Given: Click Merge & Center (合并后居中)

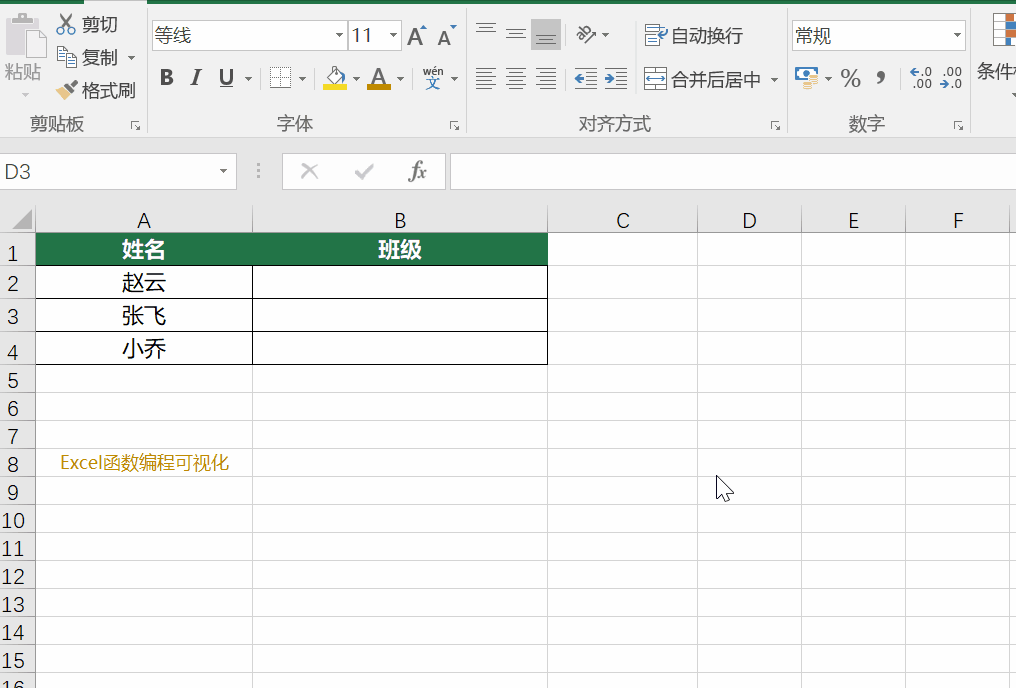Looking at the screenshot, I should pos(703,79).
